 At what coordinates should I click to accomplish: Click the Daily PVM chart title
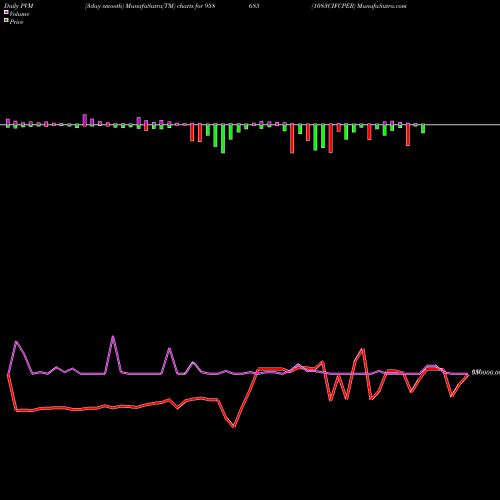[19, 6]
